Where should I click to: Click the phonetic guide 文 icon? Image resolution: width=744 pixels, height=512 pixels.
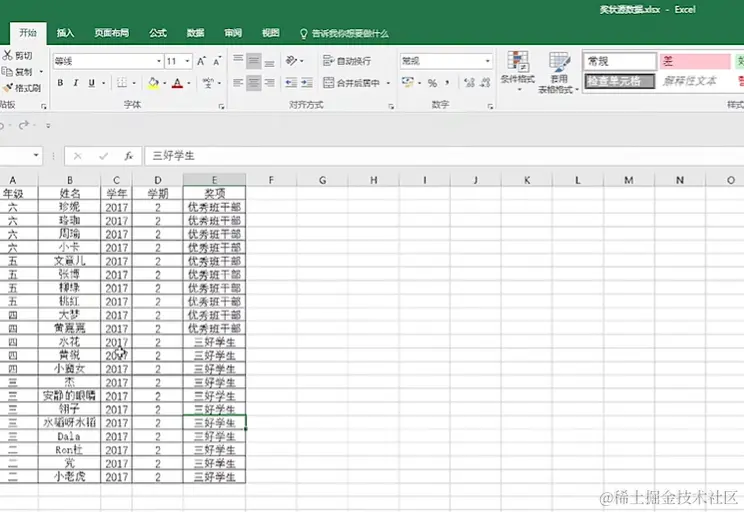coord(208,83)
